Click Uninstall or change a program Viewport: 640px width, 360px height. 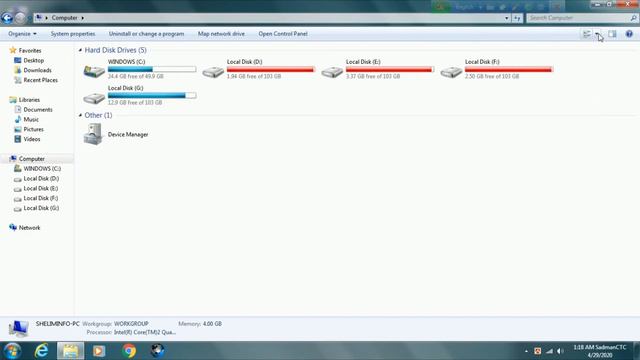[147, 34]
